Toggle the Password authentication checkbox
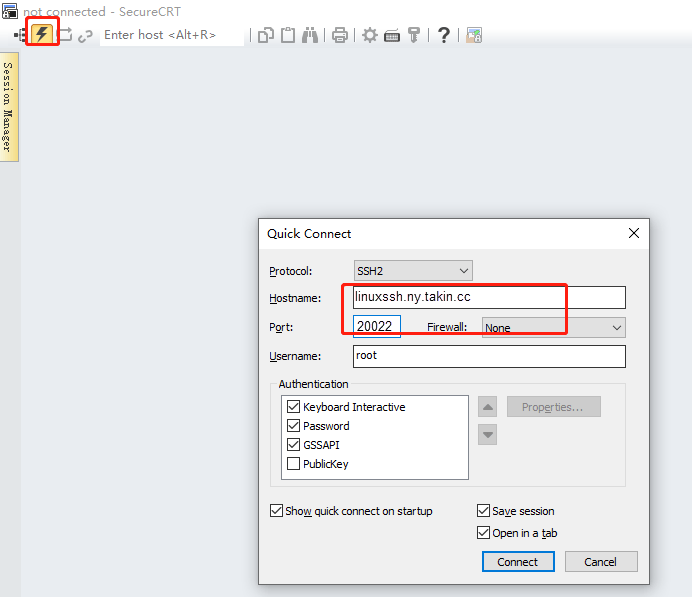Screen dimensions: 692x597 coord(293,425)
